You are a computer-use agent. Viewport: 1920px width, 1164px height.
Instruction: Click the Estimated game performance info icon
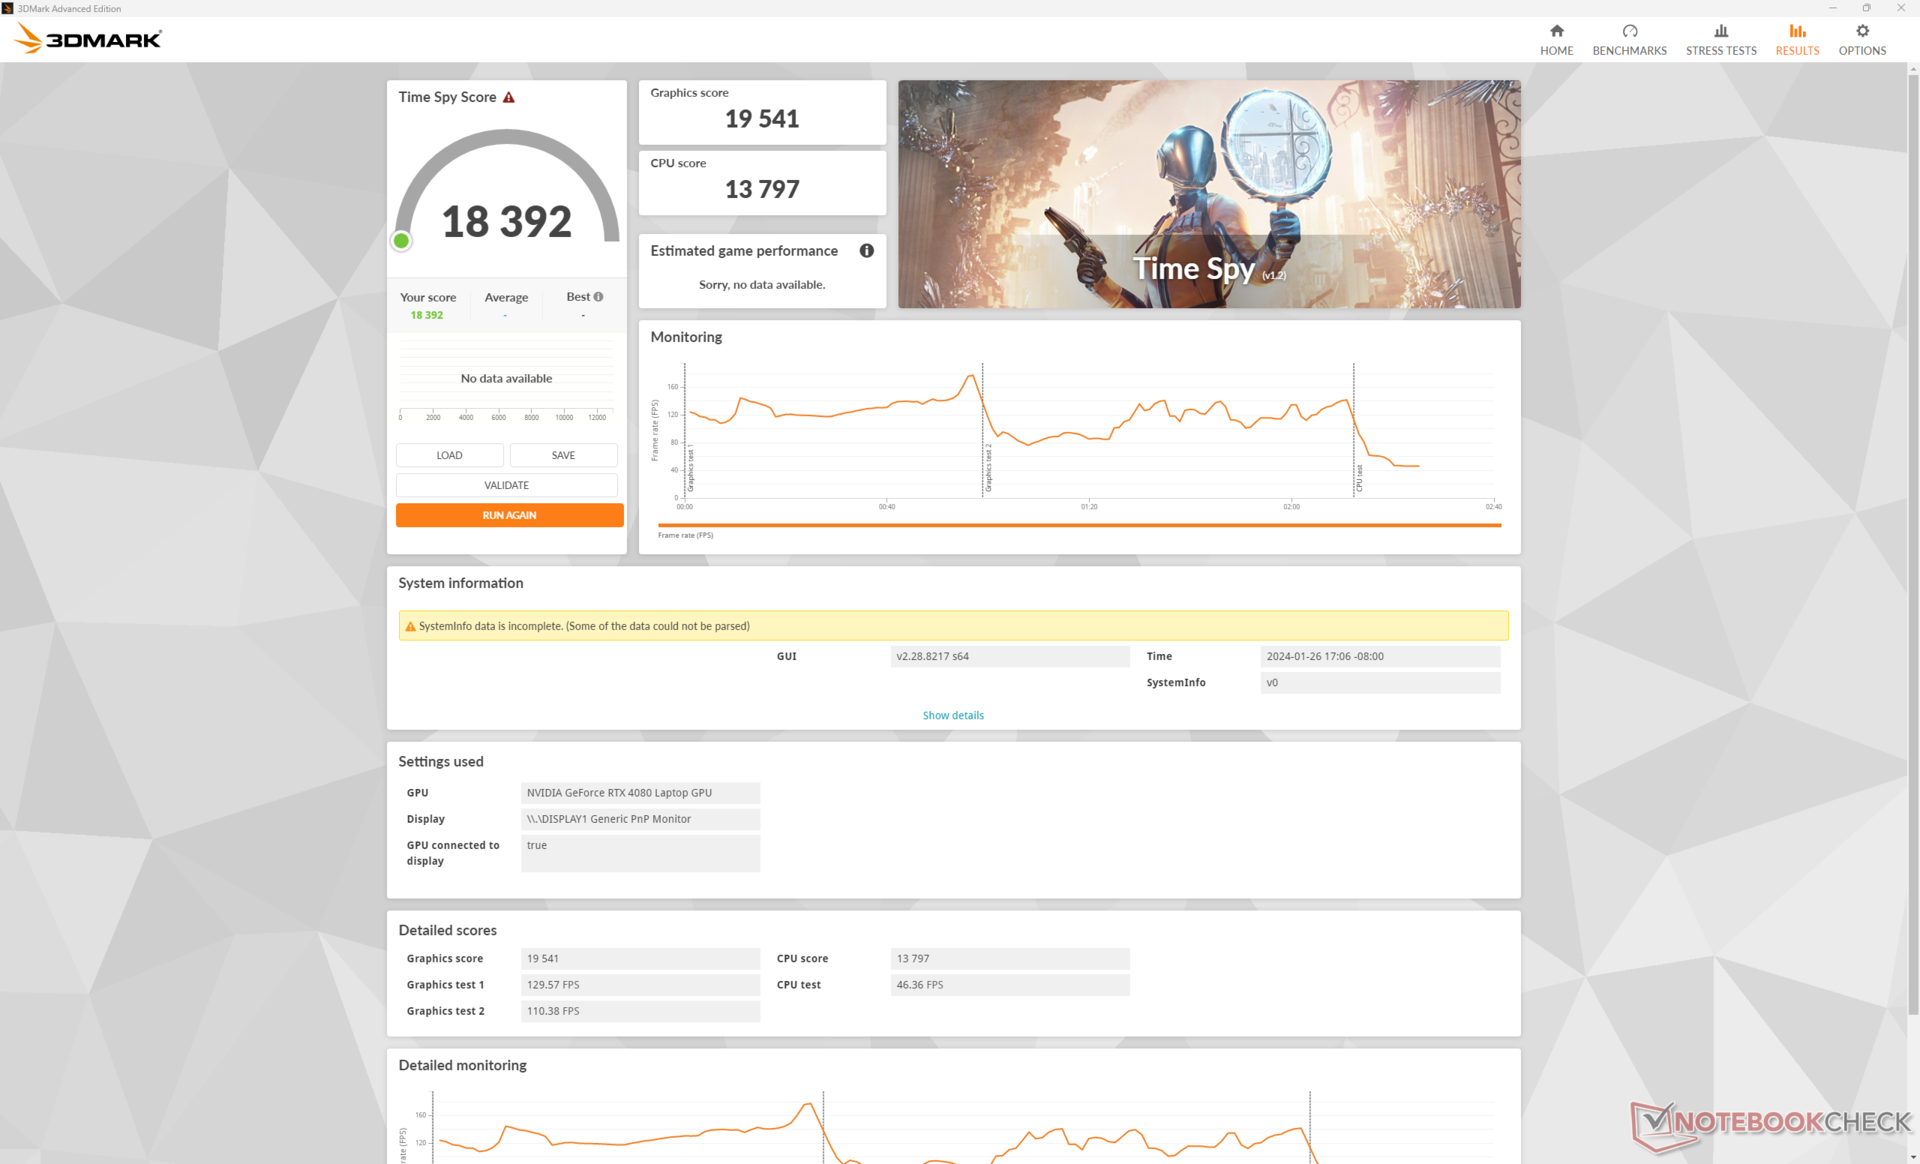click(x=866, y=251)
